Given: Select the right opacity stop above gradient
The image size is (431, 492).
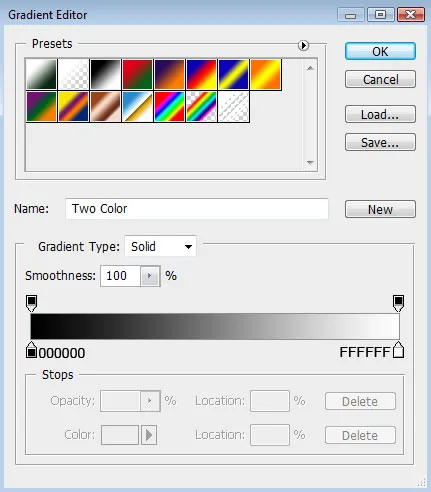Looking at the screenshot, I should coord(398,303).
